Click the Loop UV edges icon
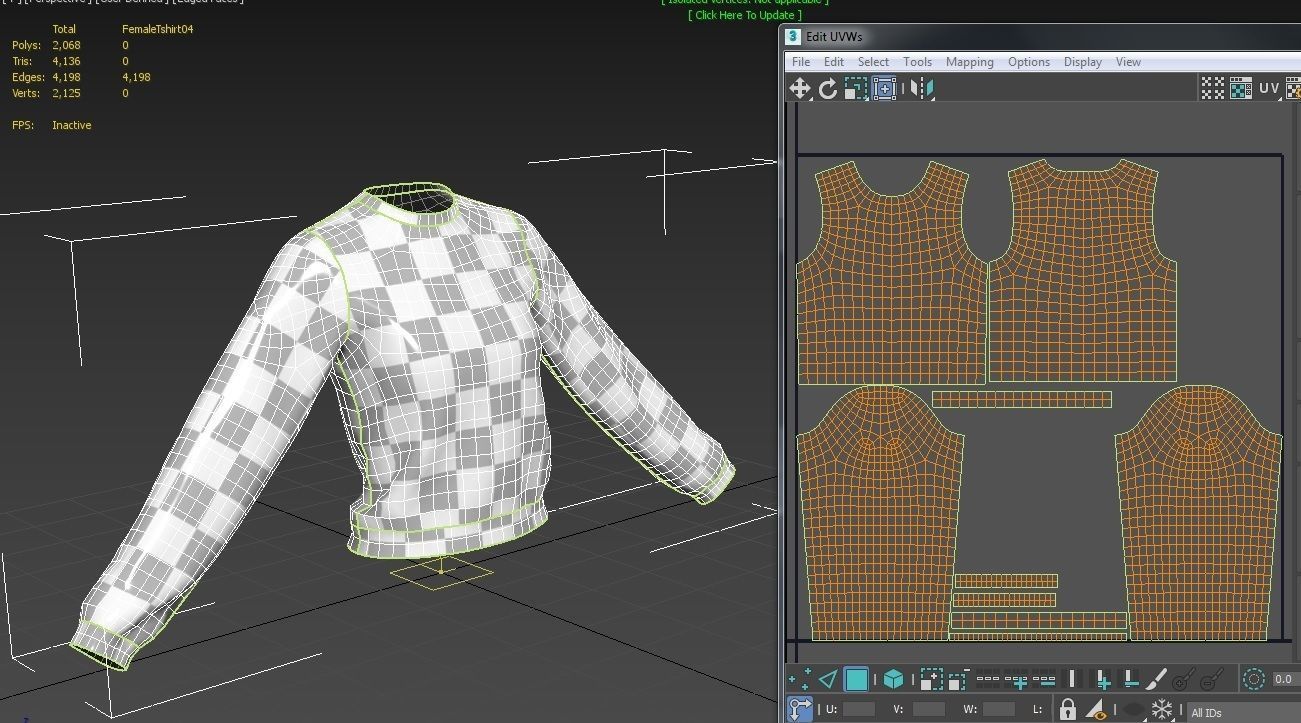This screenshot has width=1301, height=723. [987, 679]
